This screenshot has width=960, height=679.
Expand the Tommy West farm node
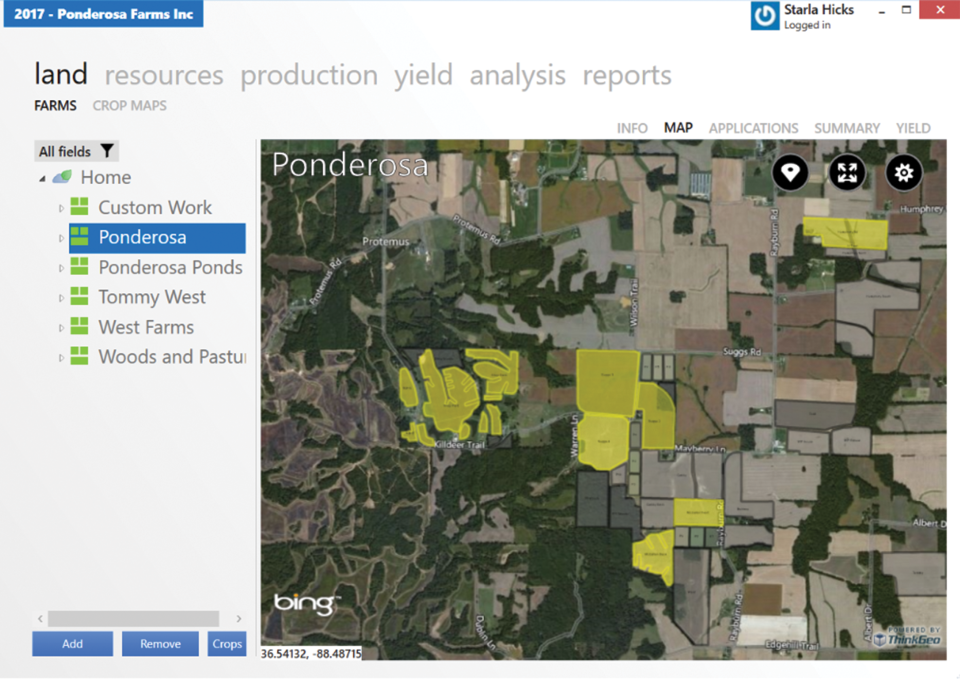point(64,297)
